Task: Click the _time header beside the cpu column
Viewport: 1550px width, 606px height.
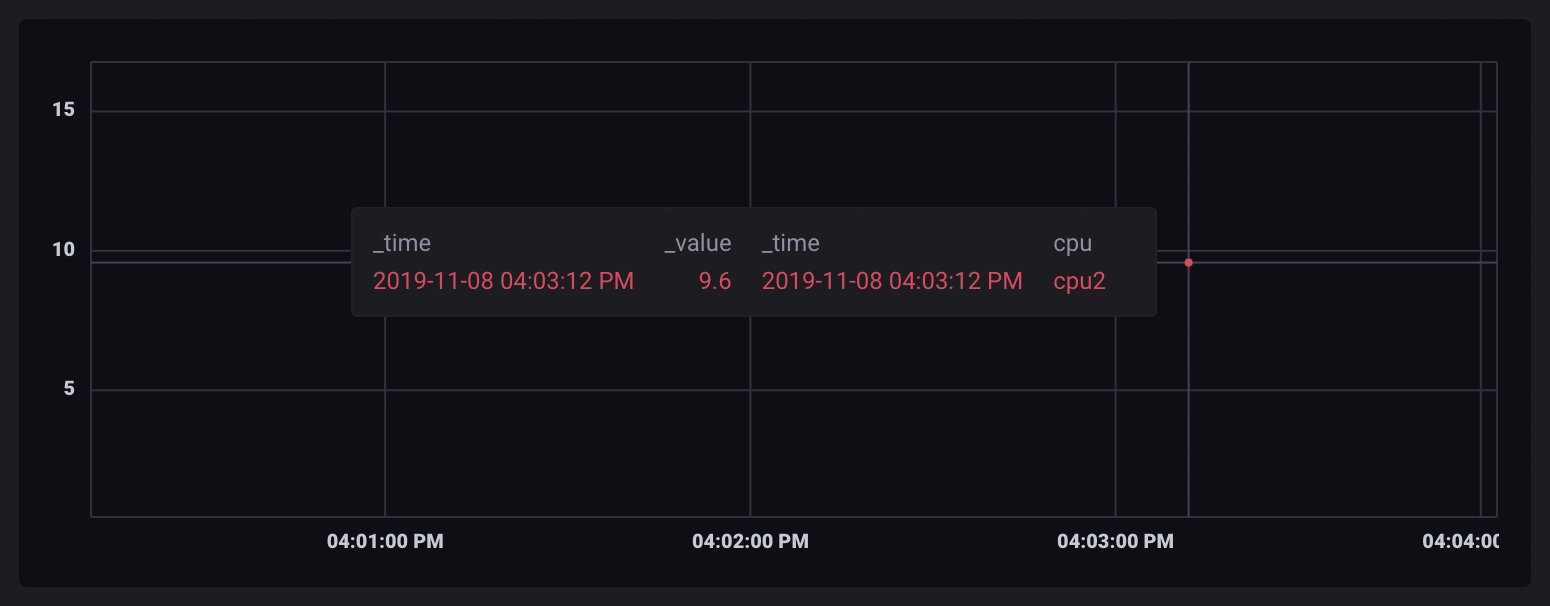Action: 790,243
